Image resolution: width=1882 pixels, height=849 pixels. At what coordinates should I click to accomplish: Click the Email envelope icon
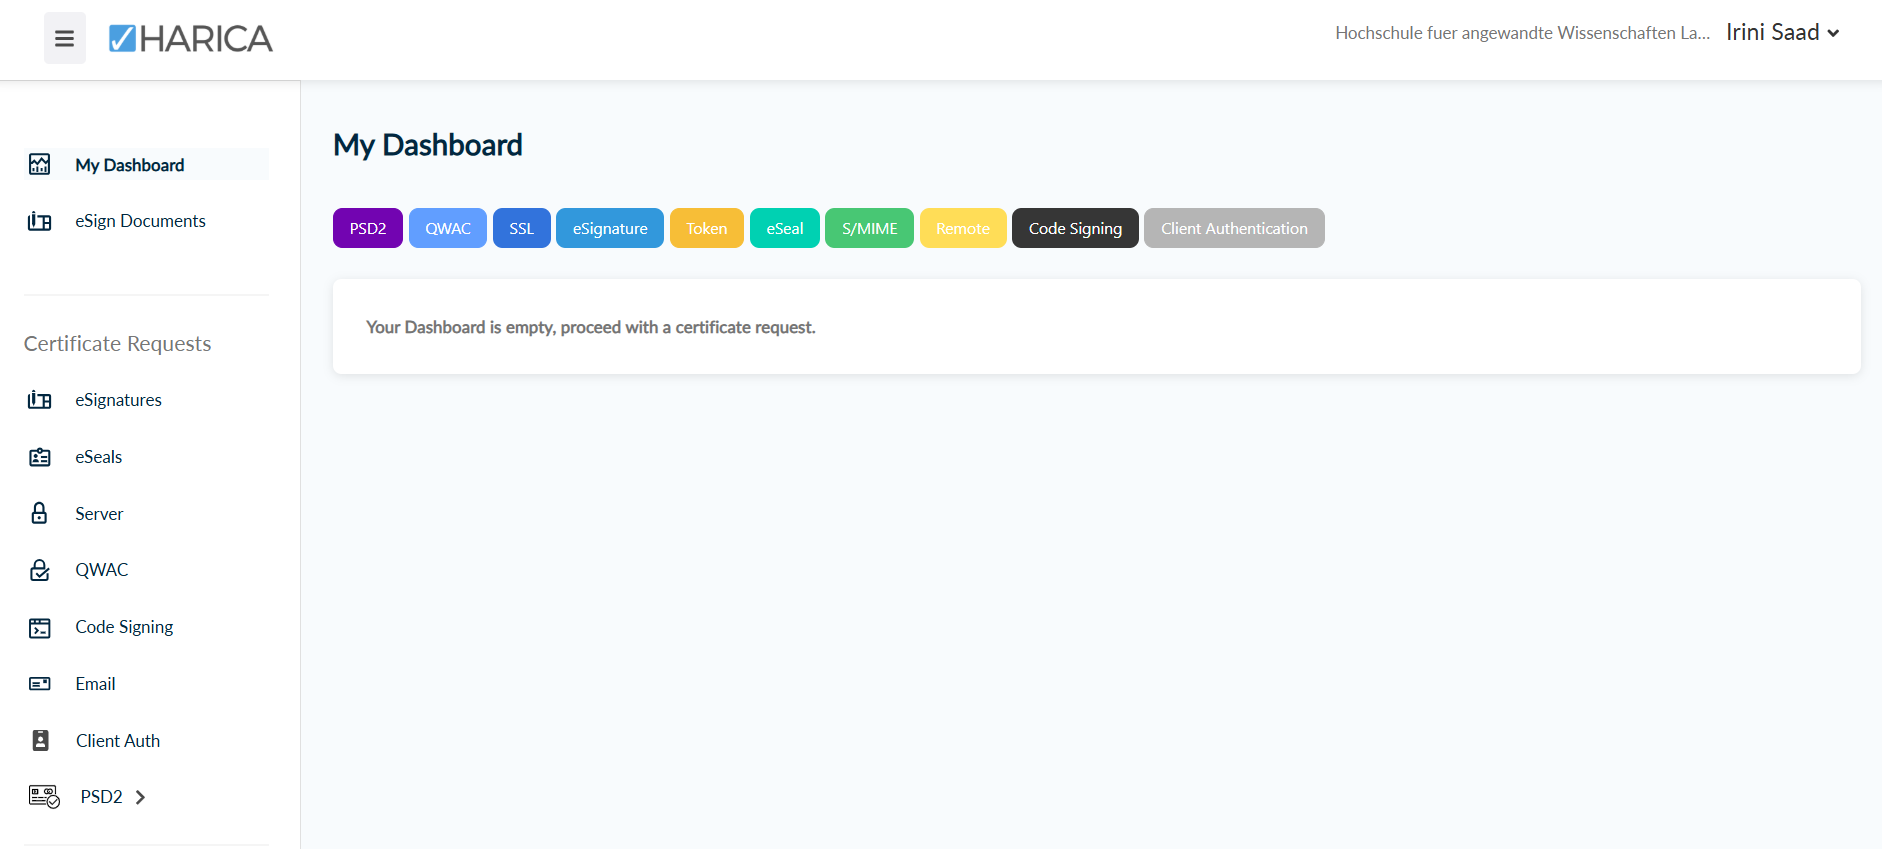coord(40,684)
